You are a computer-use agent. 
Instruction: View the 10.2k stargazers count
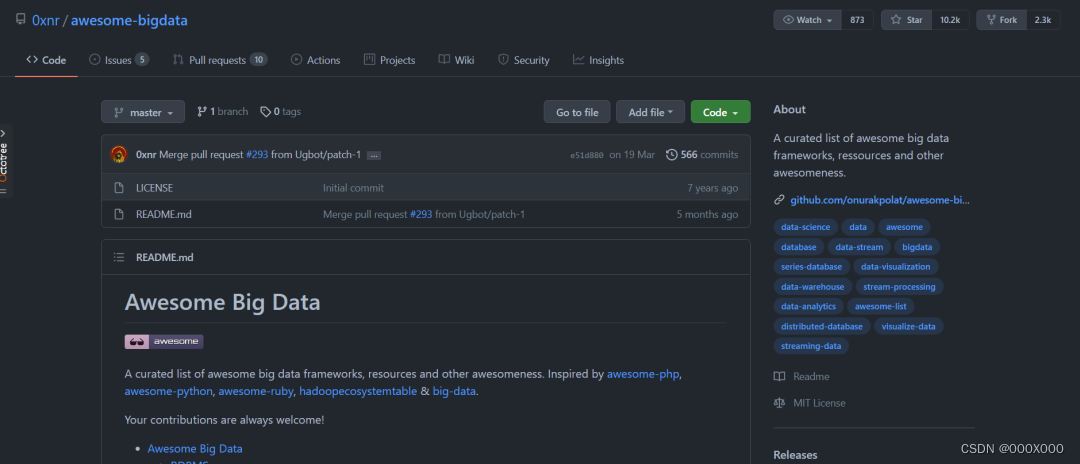[950, 20]
